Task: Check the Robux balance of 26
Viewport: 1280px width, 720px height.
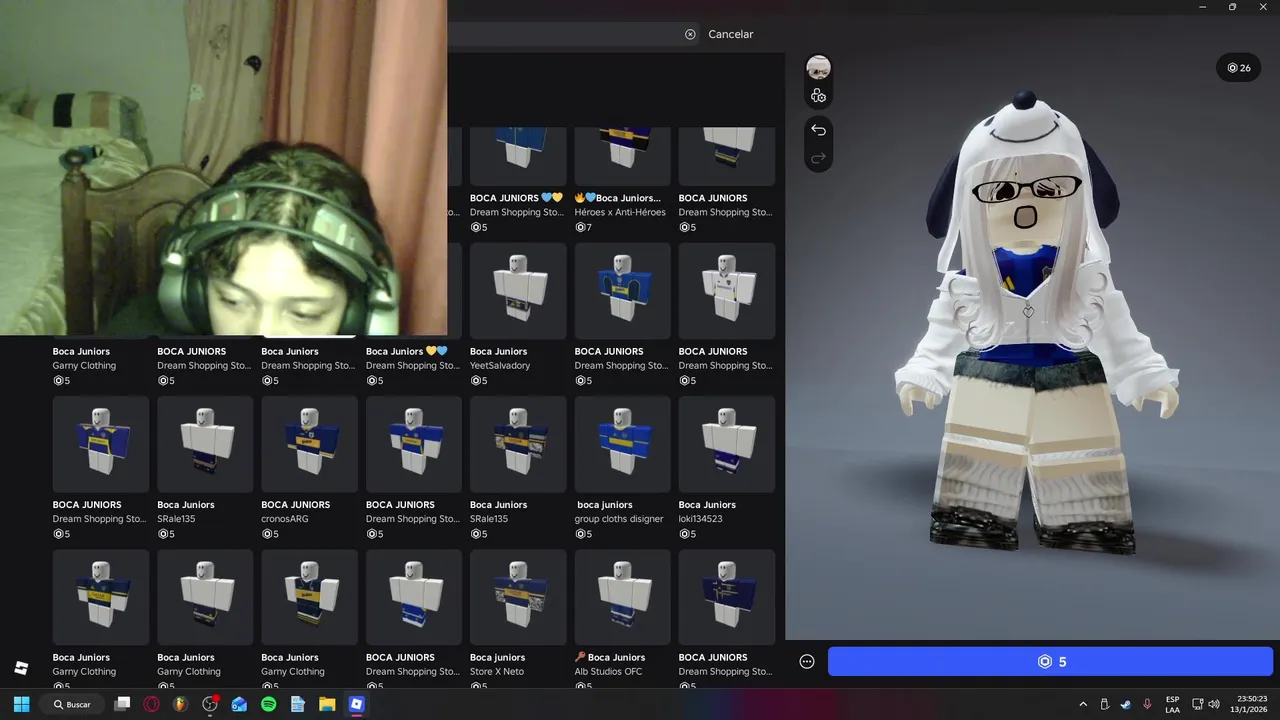Action: point(1239,68)
